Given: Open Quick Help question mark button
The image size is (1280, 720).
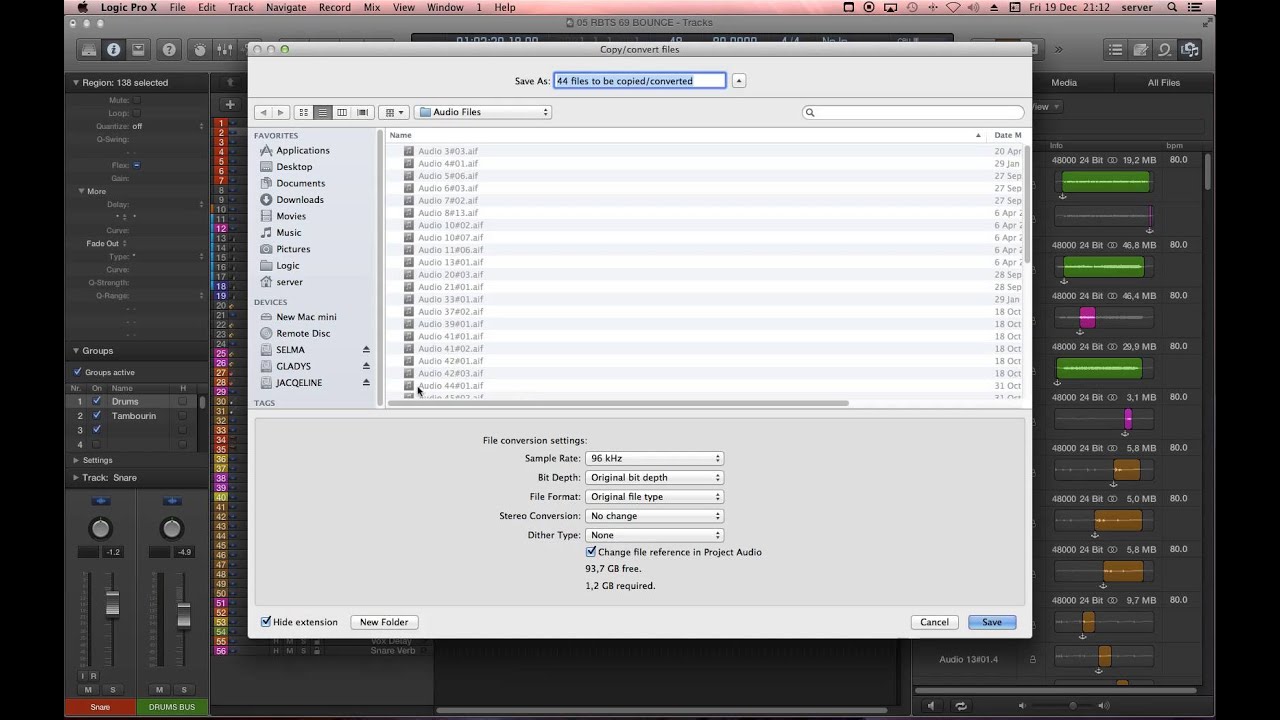Looking at the screenshot, I should [169, 49].
